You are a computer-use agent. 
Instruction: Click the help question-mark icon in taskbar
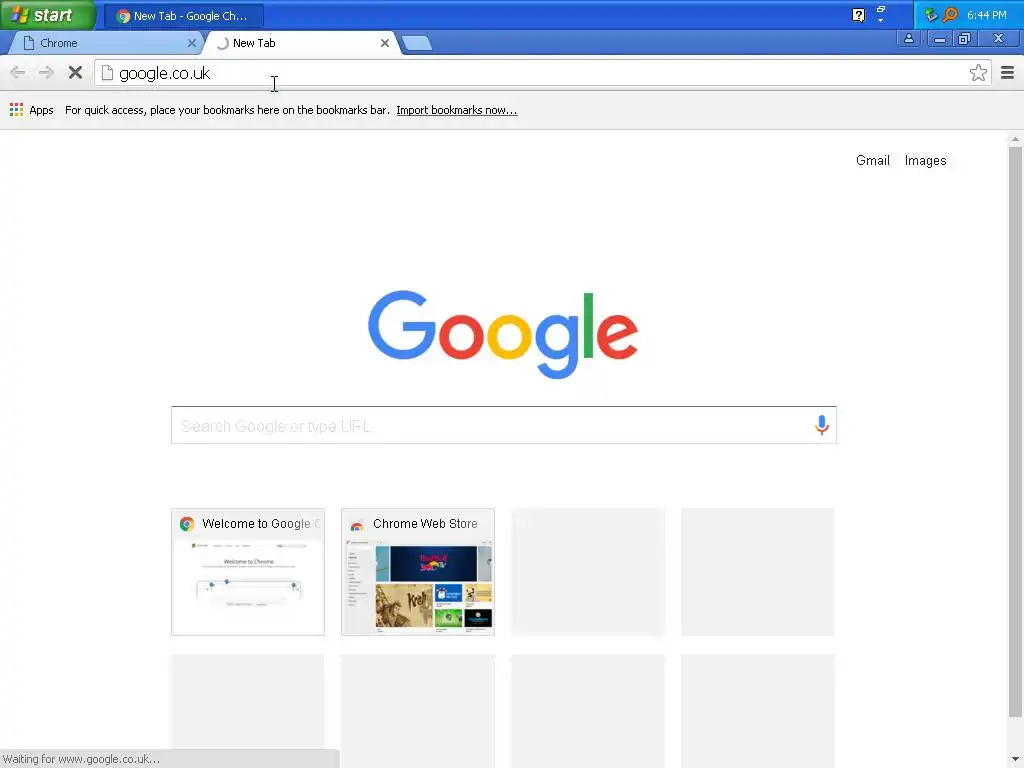coord(858,15)
